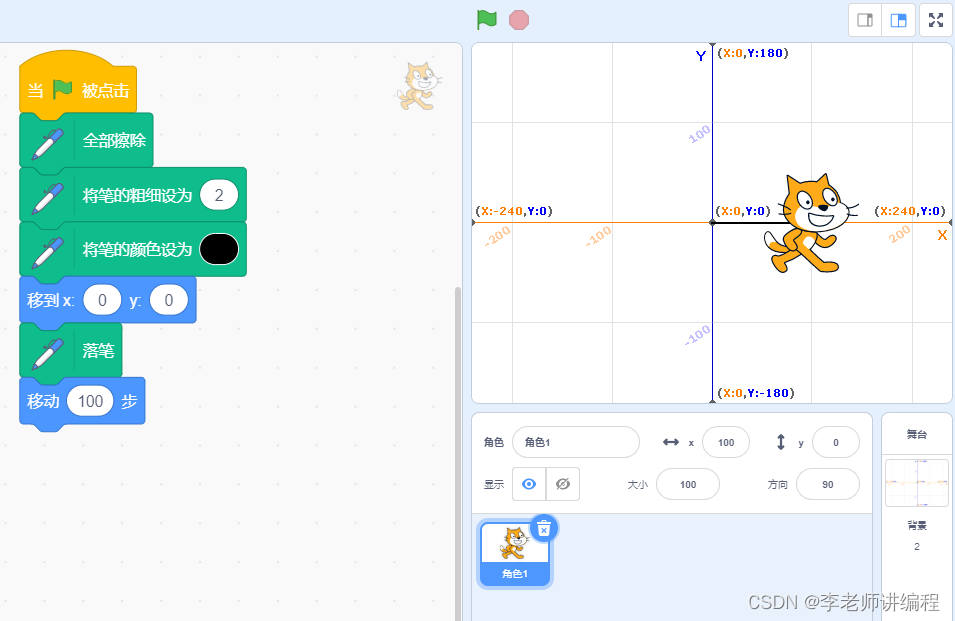The width and height of the screenshot is (955, 621).
Task: Select the 角色1 sprite thumbnail
Action: click(515, 553)
